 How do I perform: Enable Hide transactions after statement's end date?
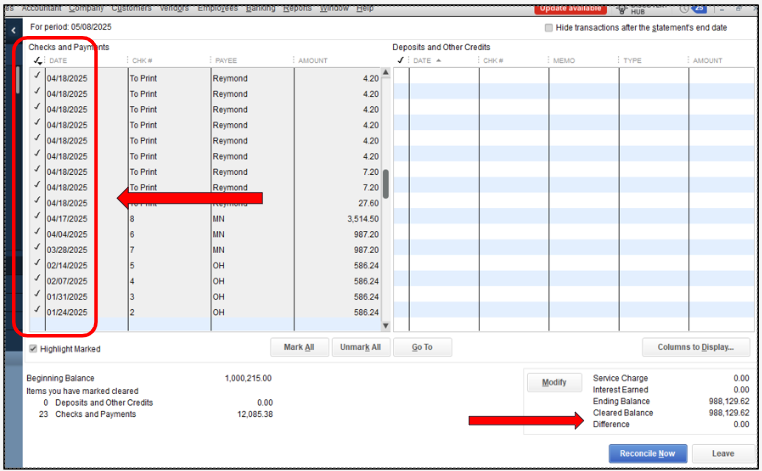pyautogui.click(x=549, y=28)
